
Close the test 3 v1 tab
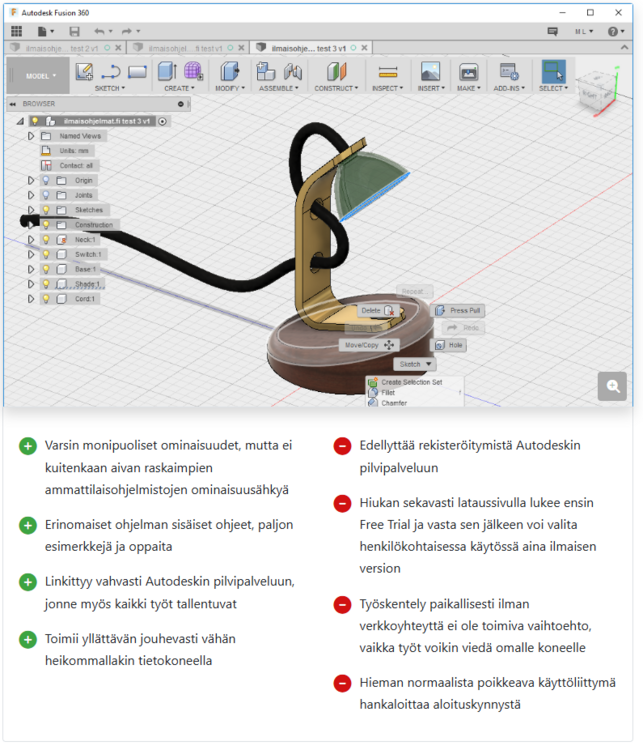(365, 48)
